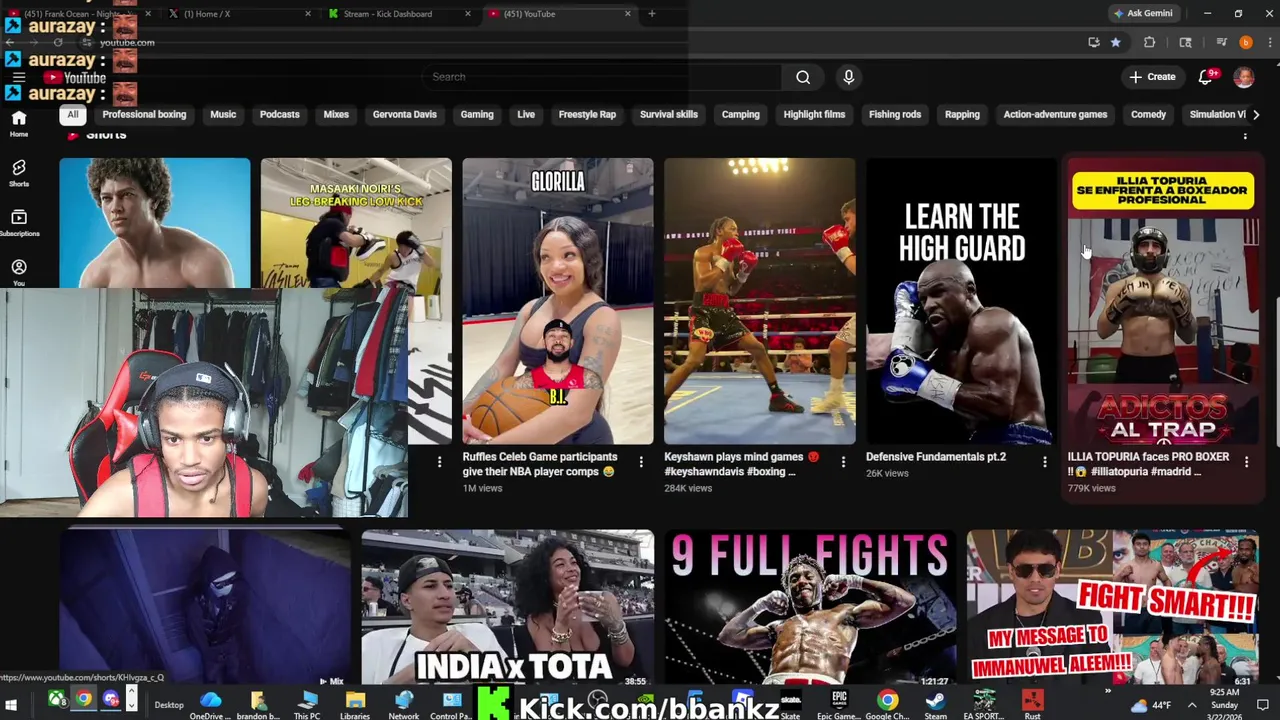Select the Live filter chip
1280x720 pixels.
(x=526, y=114)
